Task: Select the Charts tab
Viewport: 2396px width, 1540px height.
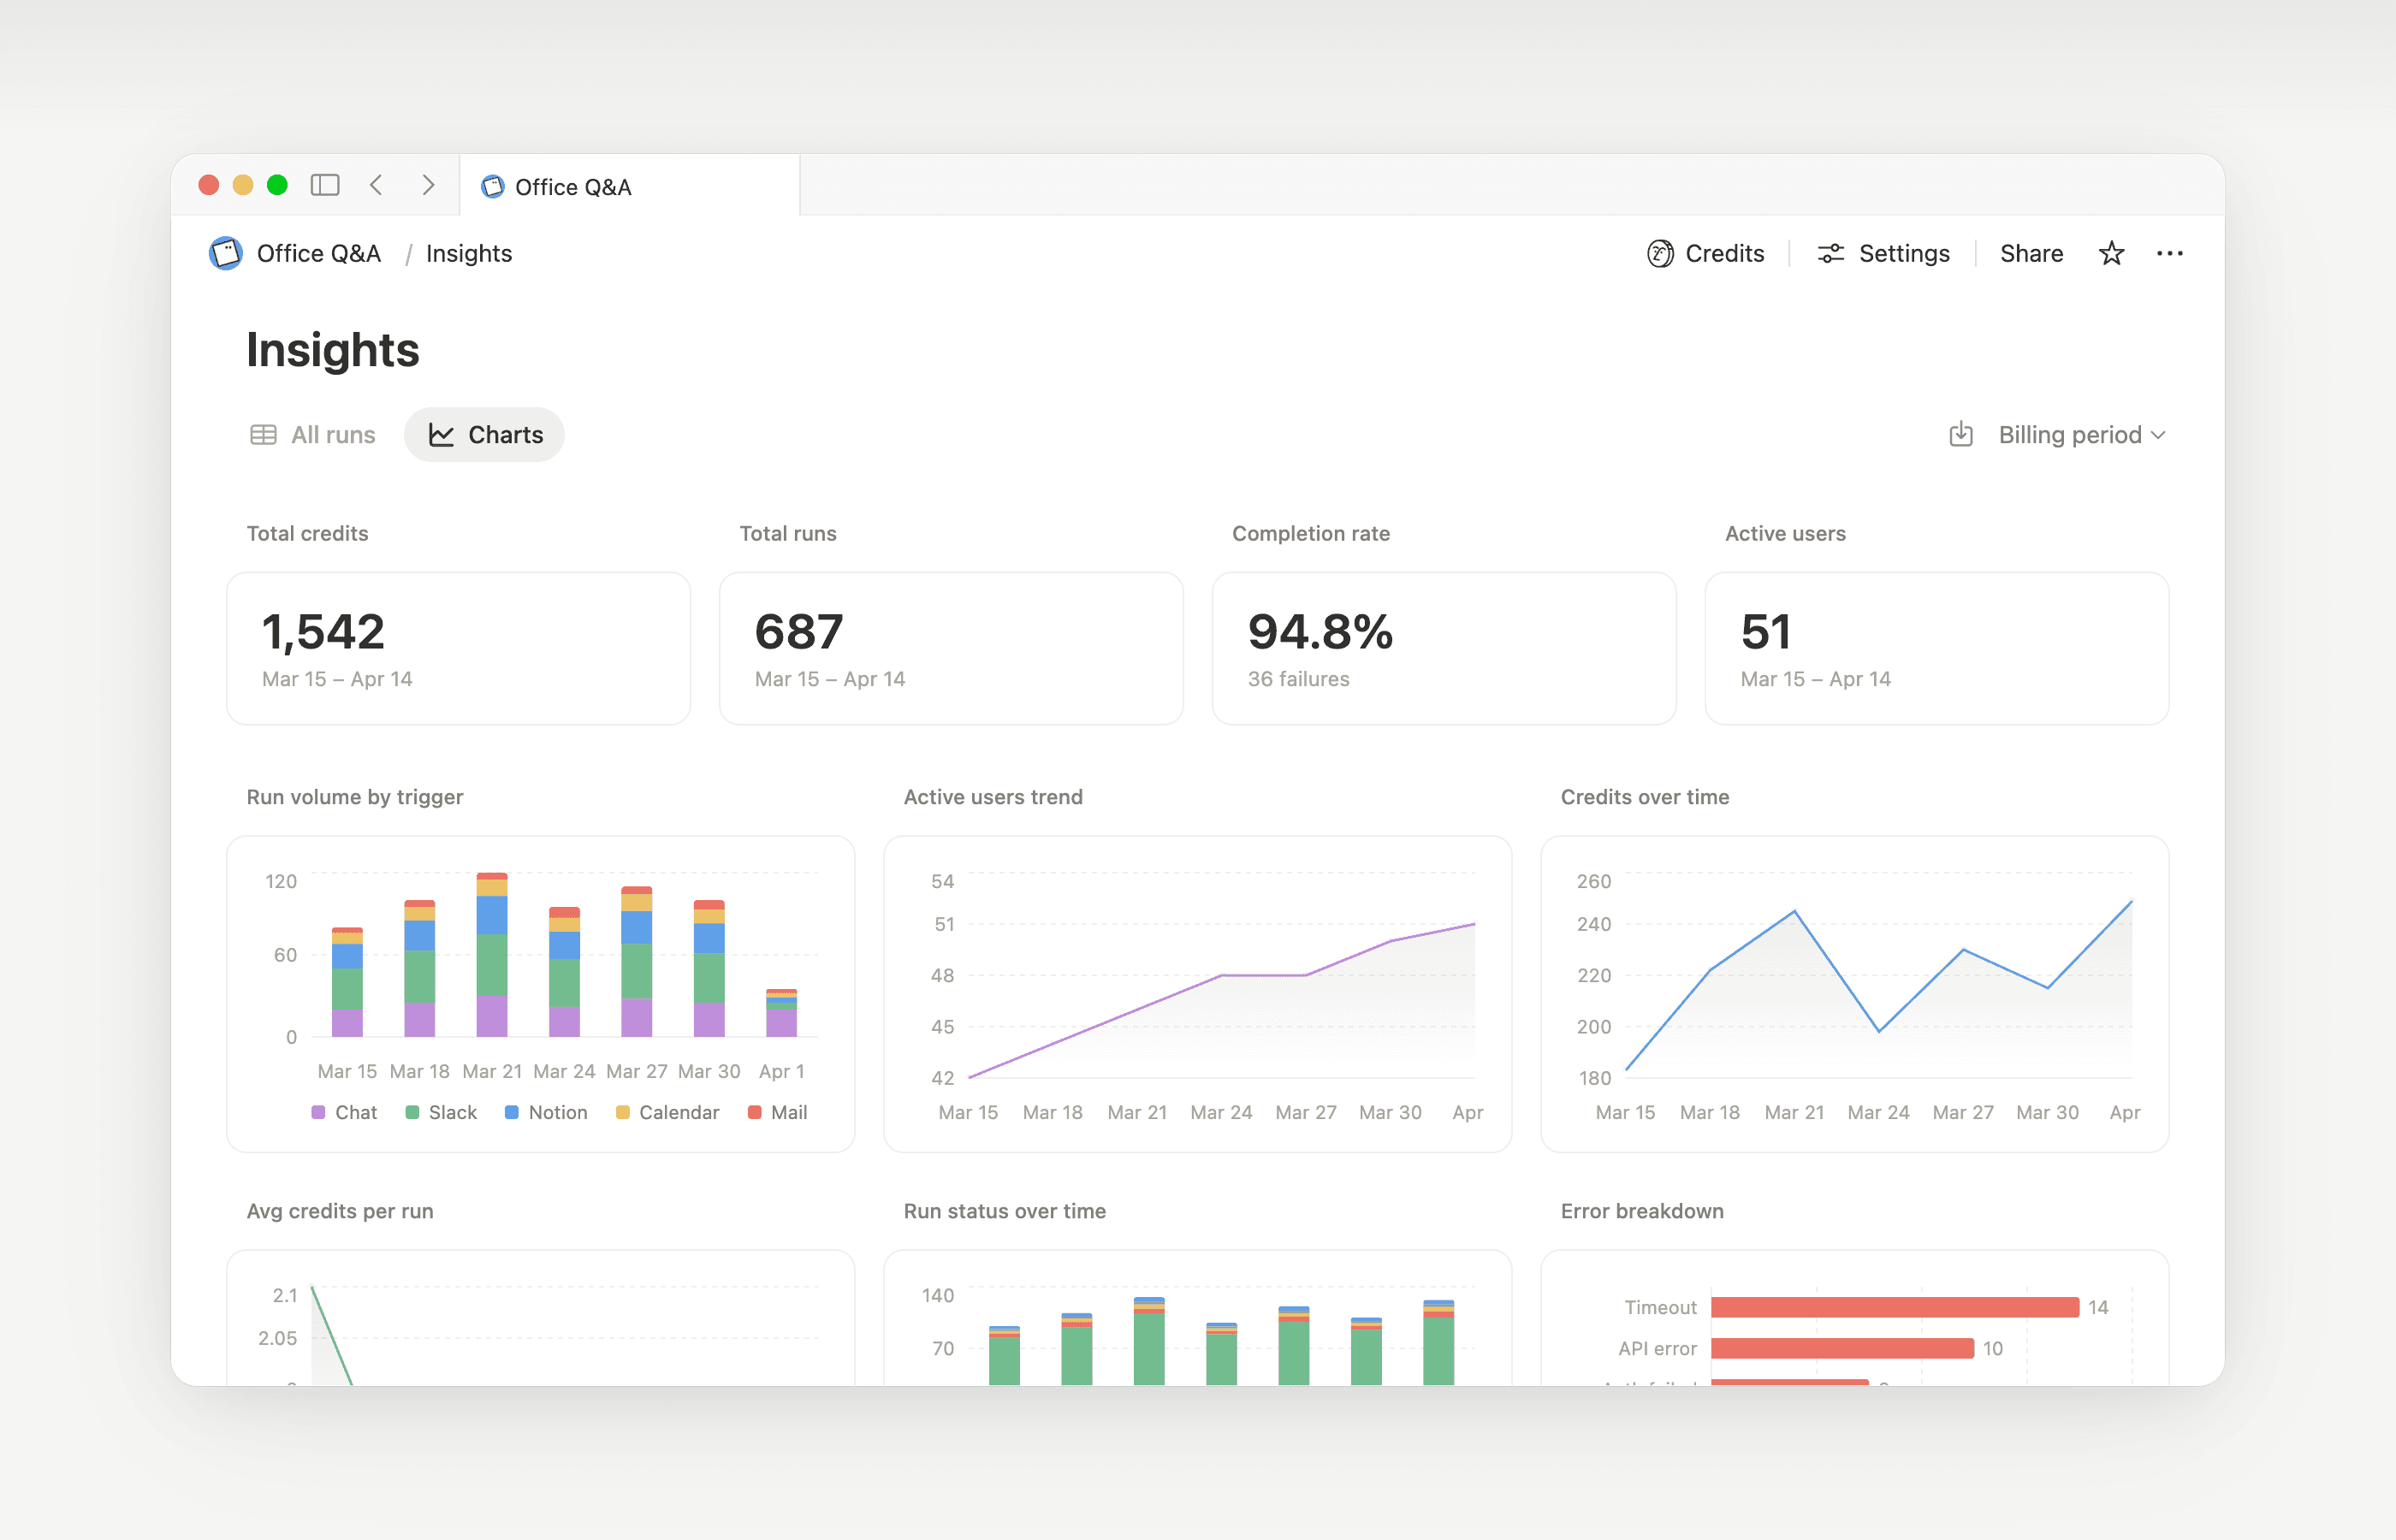Action: [x=485, y=435]
